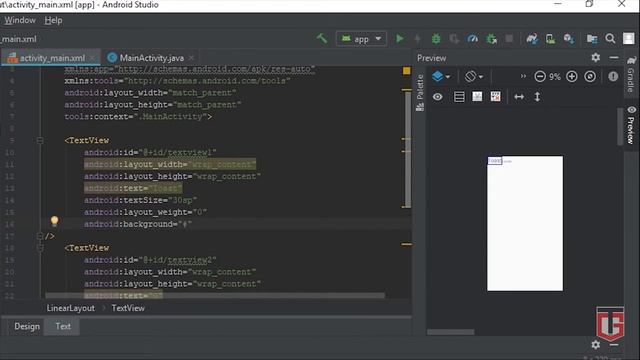The image size is (640, 360).
Task: Expand hidden preview toolbar items chevron
Action: coord(523,76)
